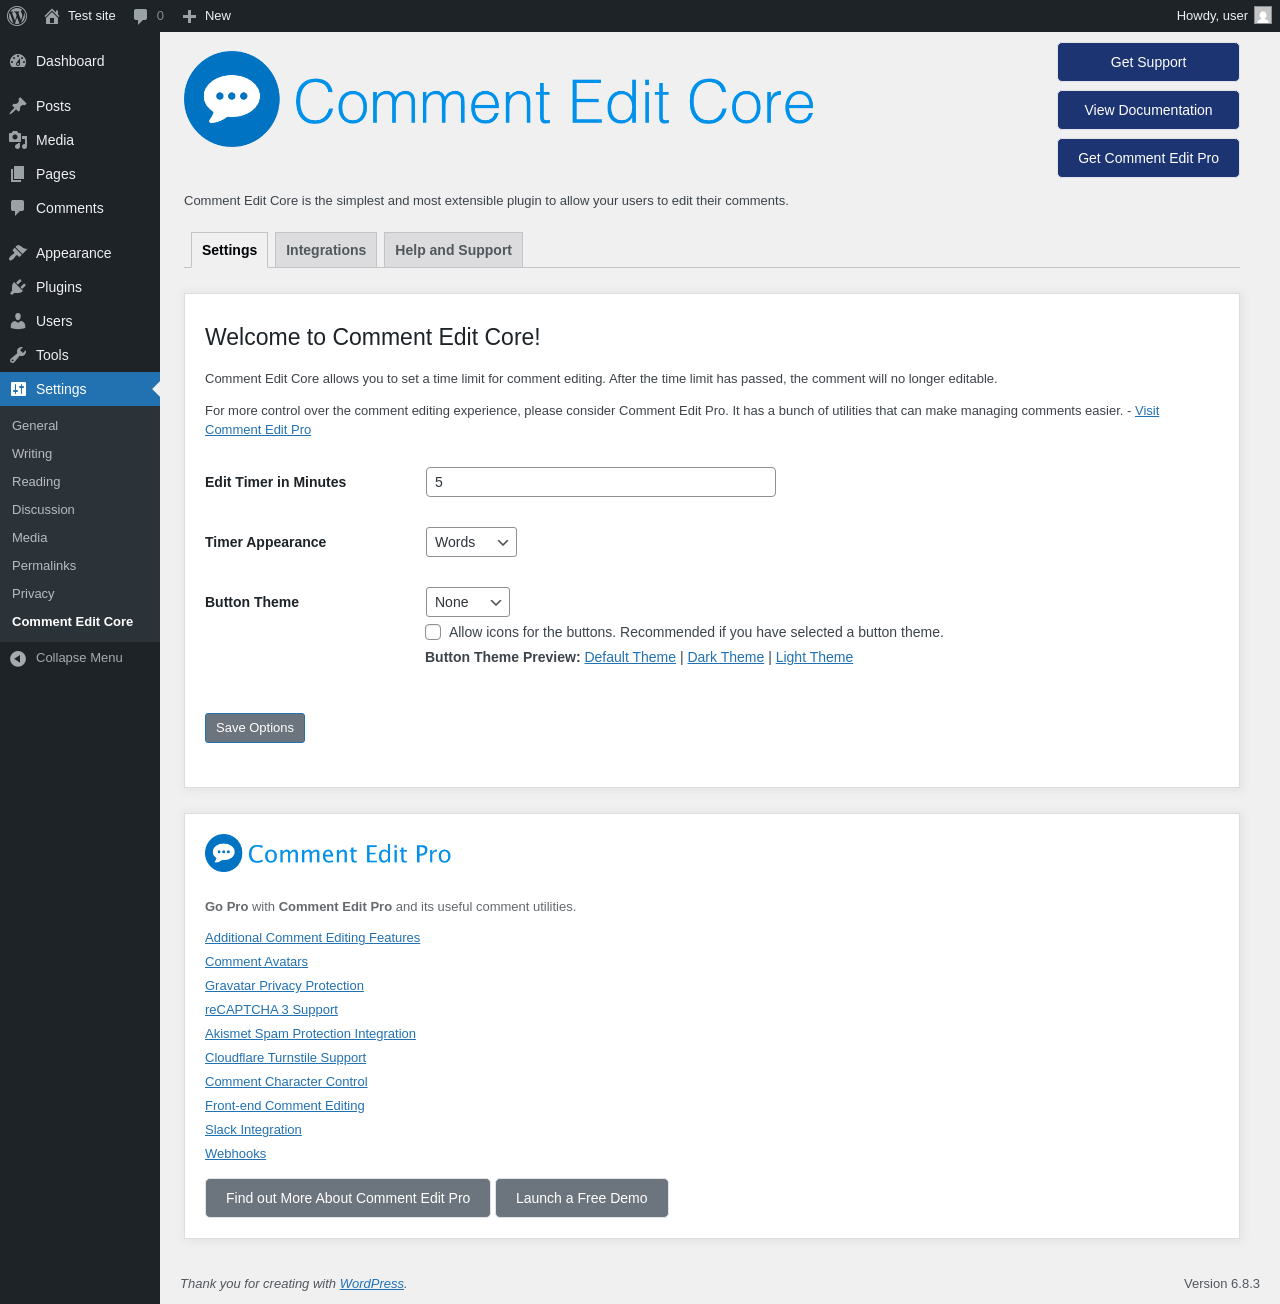The height and width of the screenshot is (1304, 1280).
Task: Click the Edit Timer in Minutes field
Action: point(600,482)
